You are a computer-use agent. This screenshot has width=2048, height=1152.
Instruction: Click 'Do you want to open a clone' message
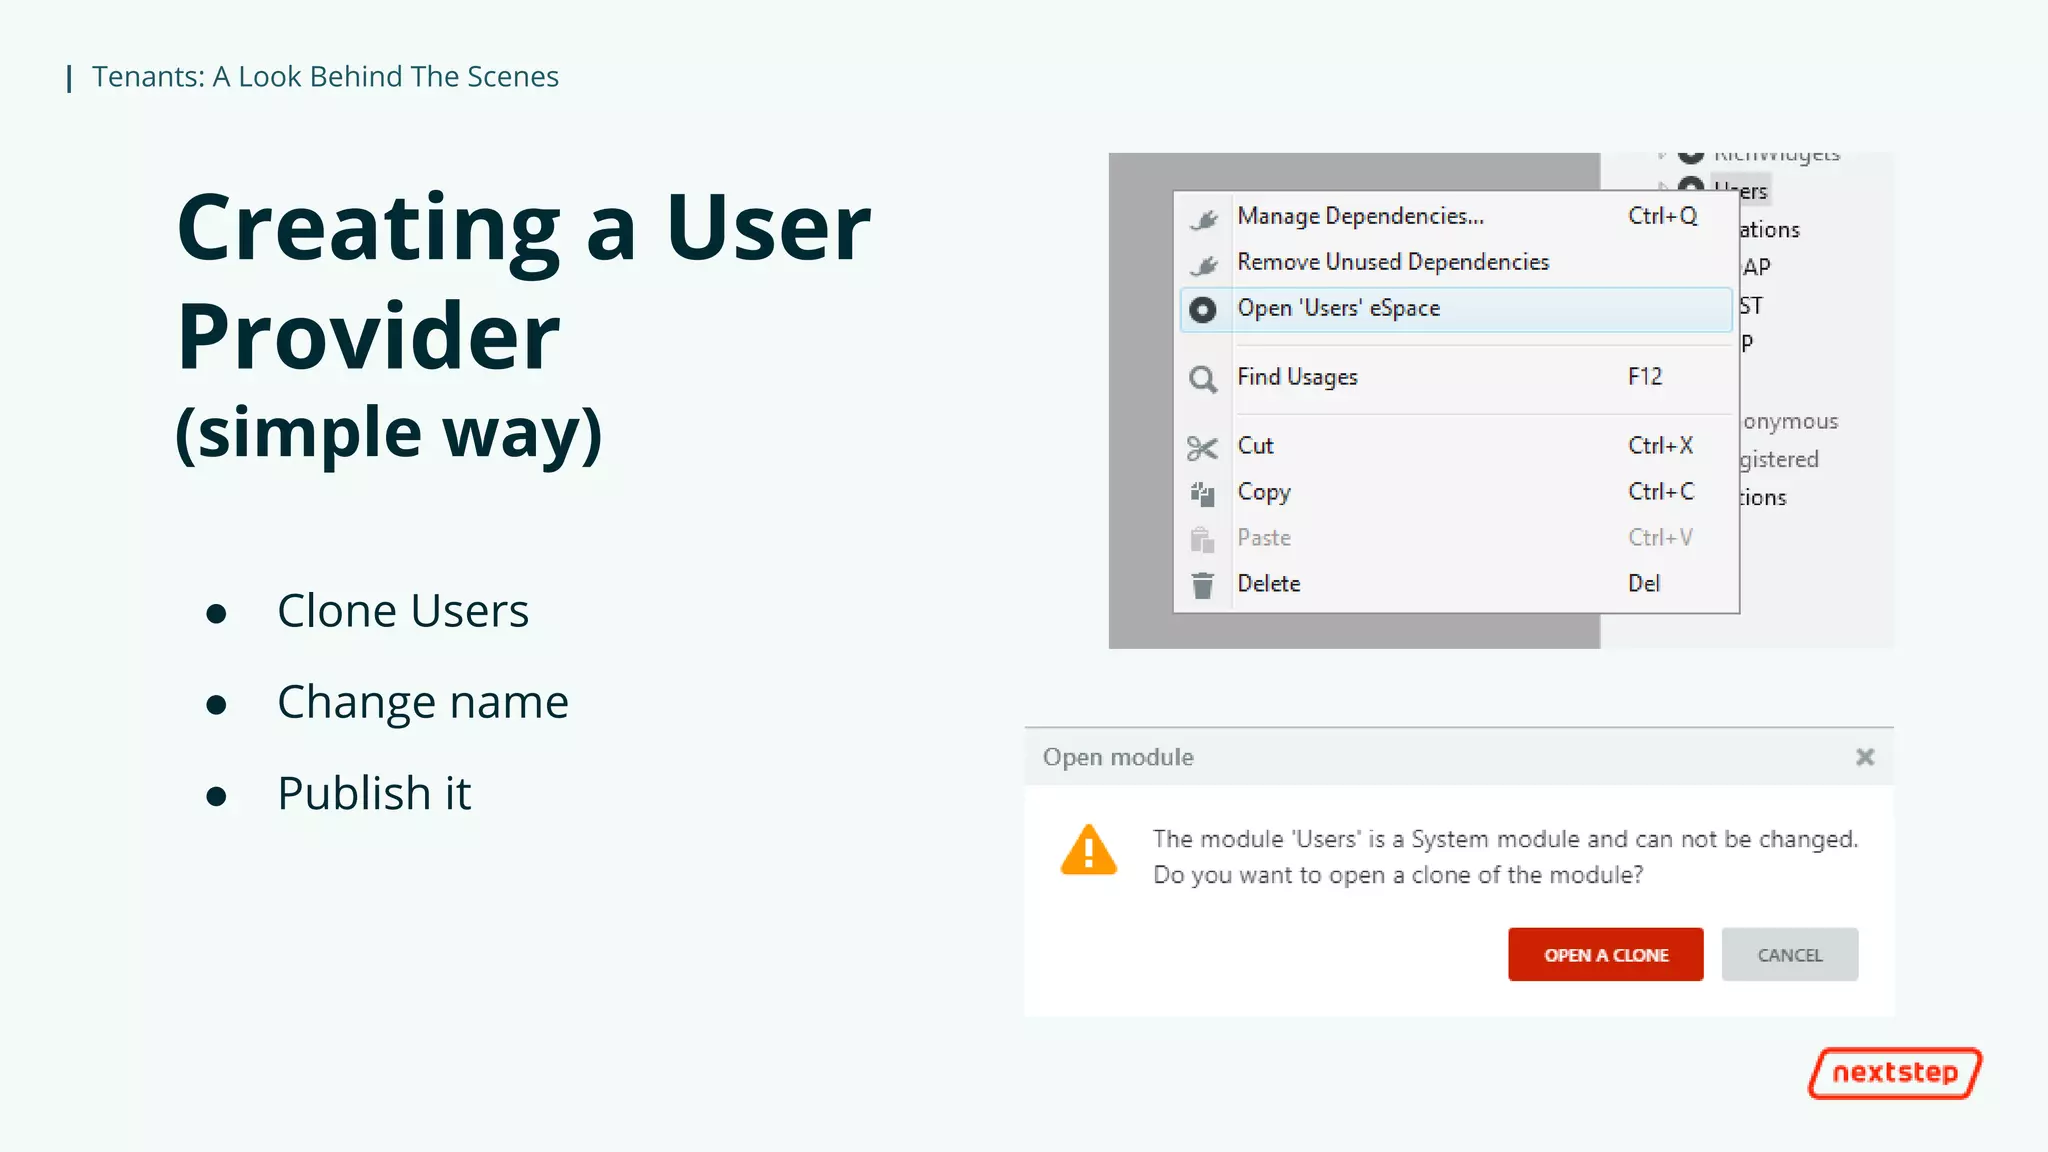pos(1398,875)
